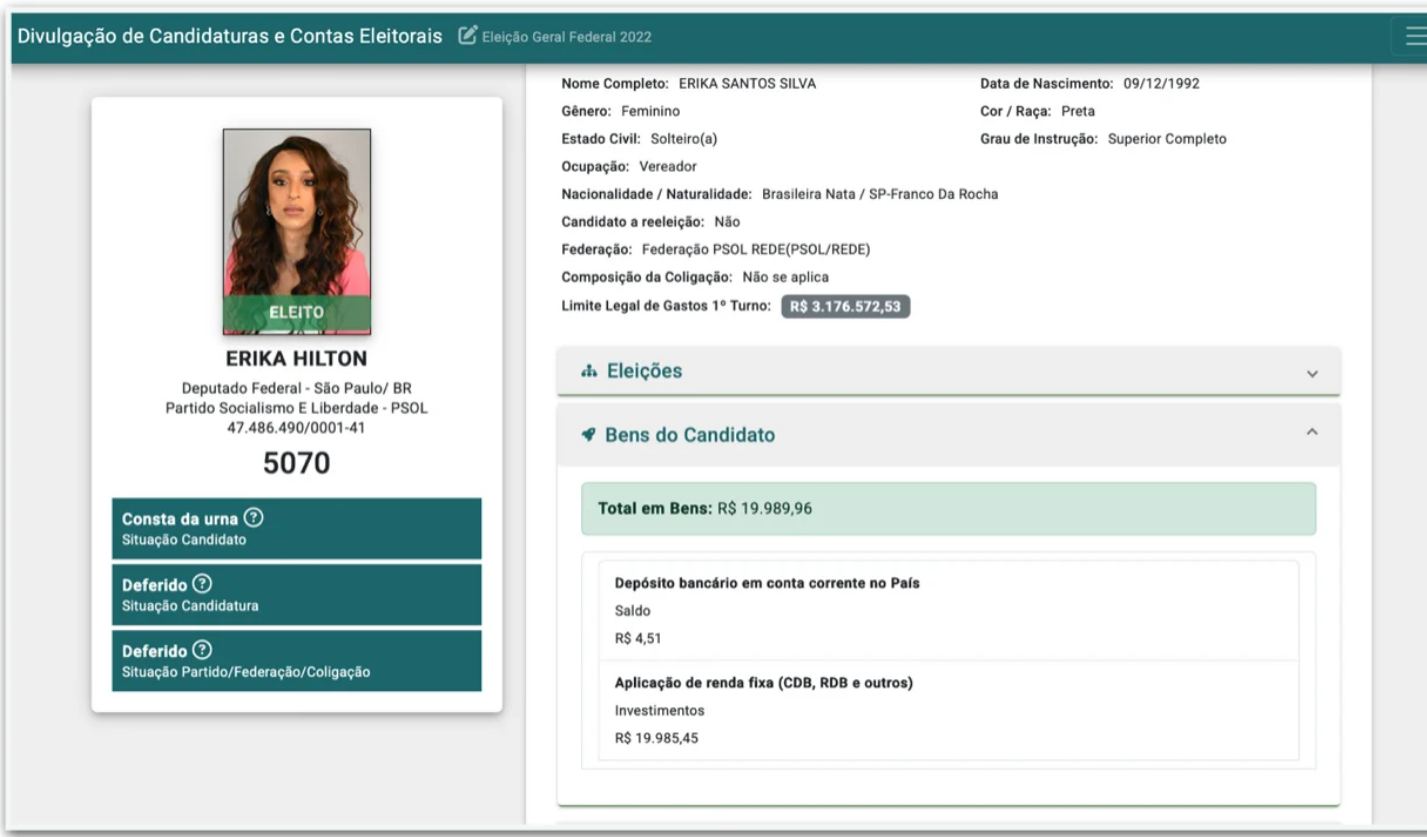This screenshot has height=837, width=1427.
Task: Click the help icon beside Deferido Situação Candidatura
Action: coord(202,584)
